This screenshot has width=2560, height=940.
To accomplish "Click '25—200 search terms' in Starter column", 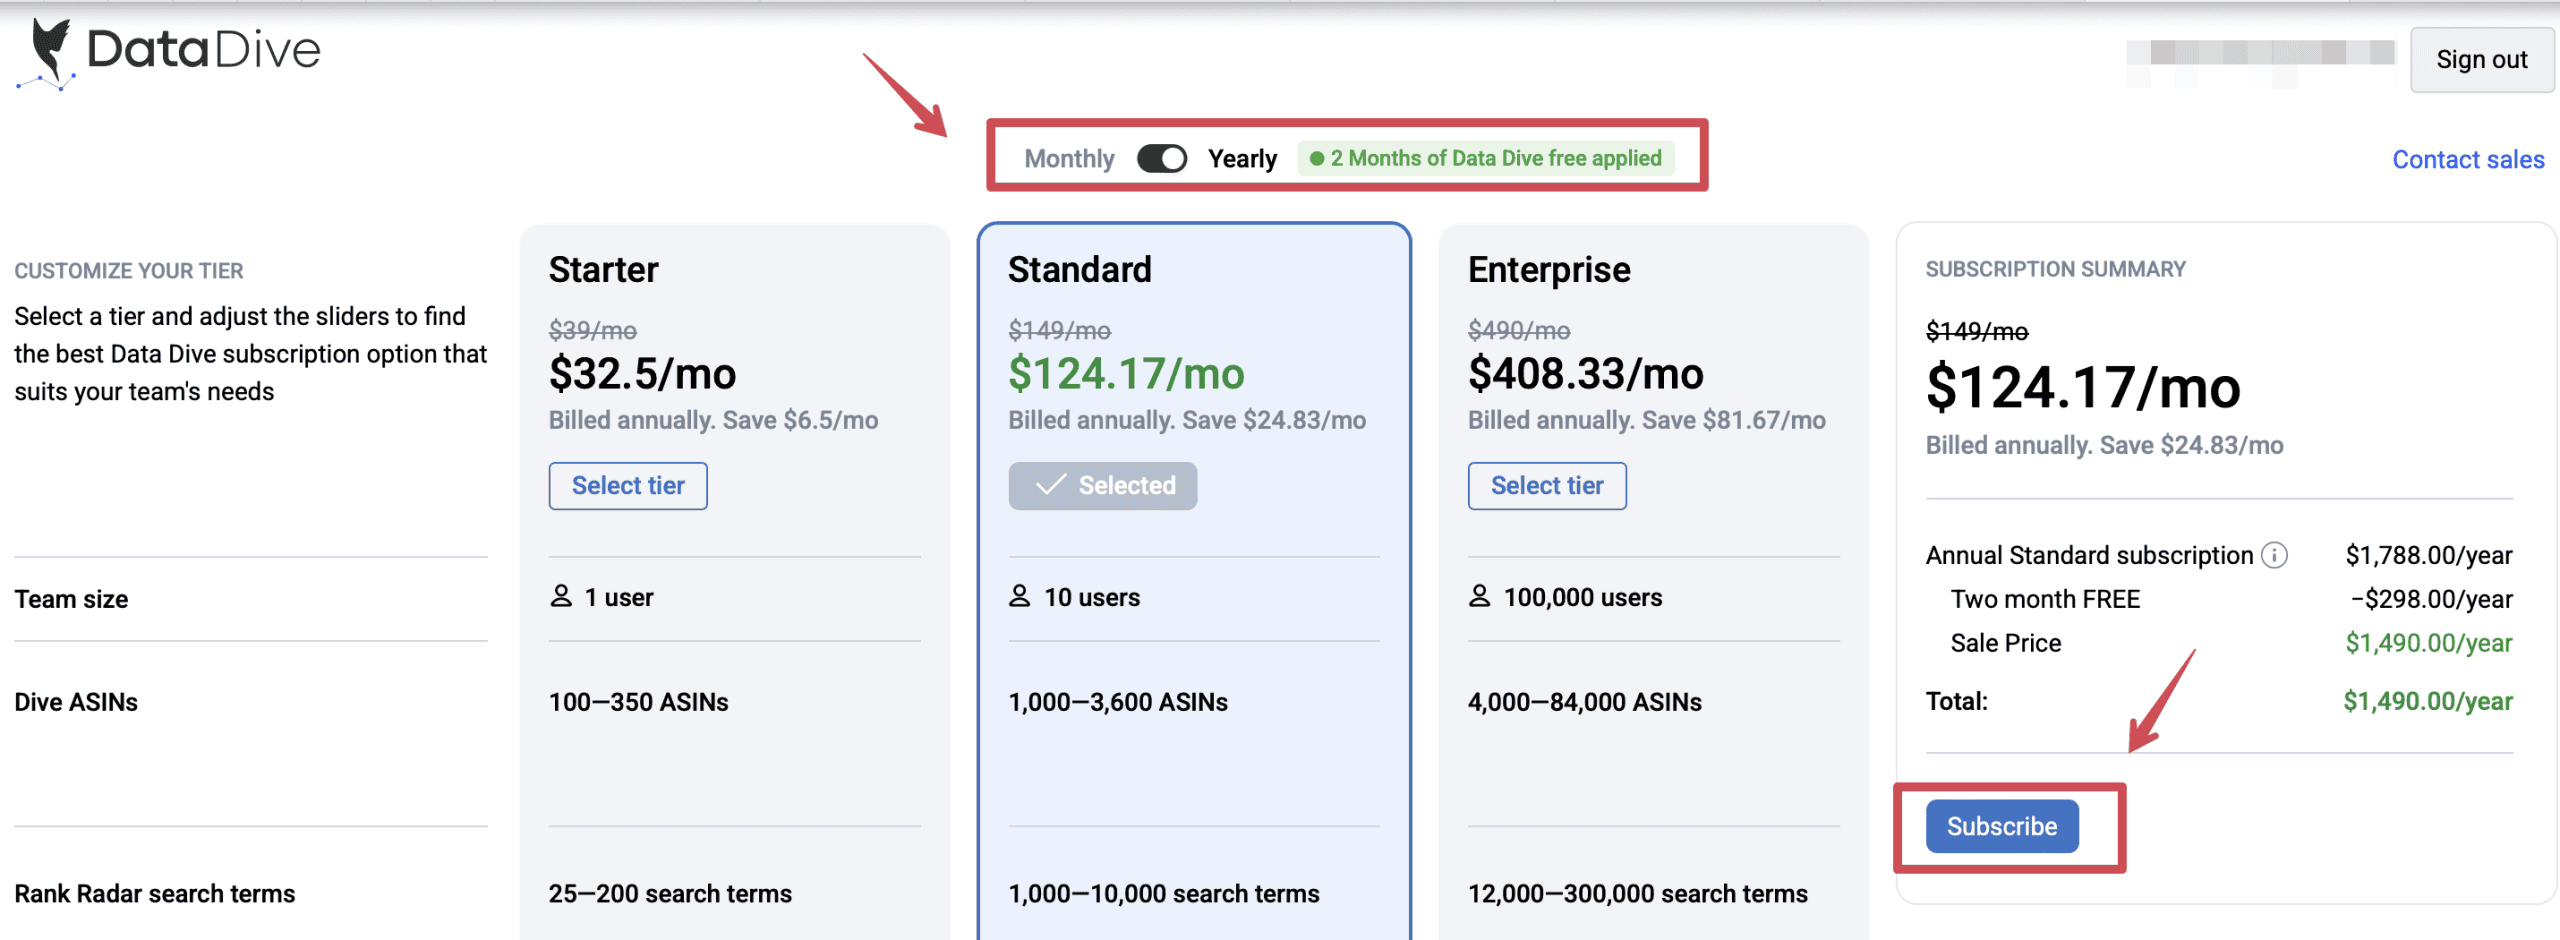I will pyautogui.click(x=670, y=894).
